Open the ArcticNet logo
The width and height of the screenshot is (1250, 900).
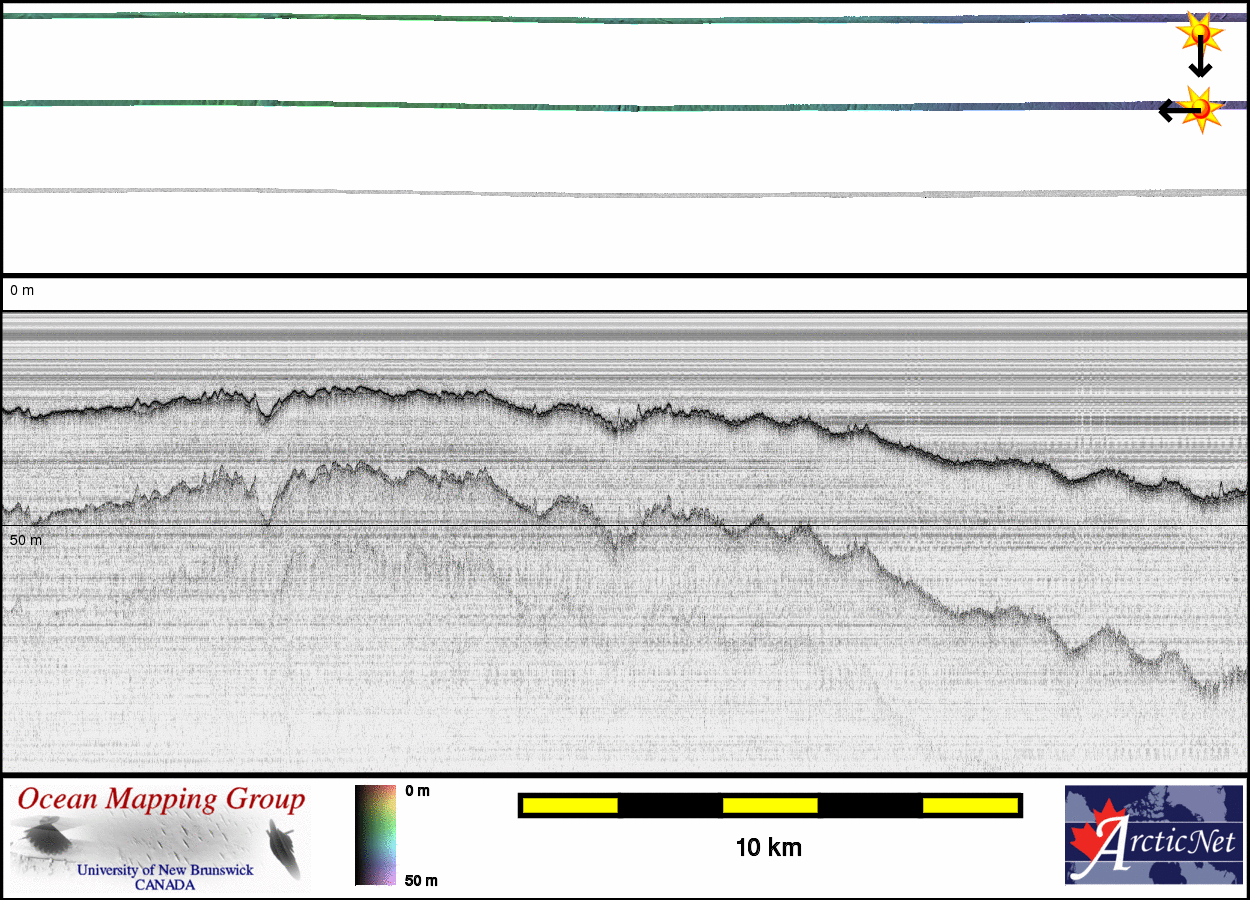[x=1154, y=835]
